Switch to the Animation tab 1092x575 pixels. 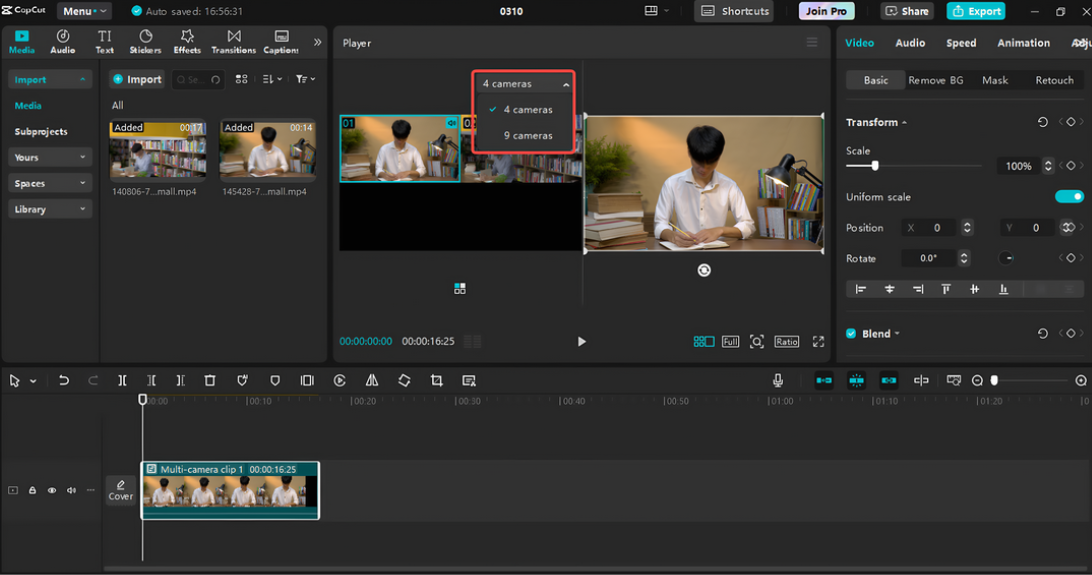(x=1023, y=43)
